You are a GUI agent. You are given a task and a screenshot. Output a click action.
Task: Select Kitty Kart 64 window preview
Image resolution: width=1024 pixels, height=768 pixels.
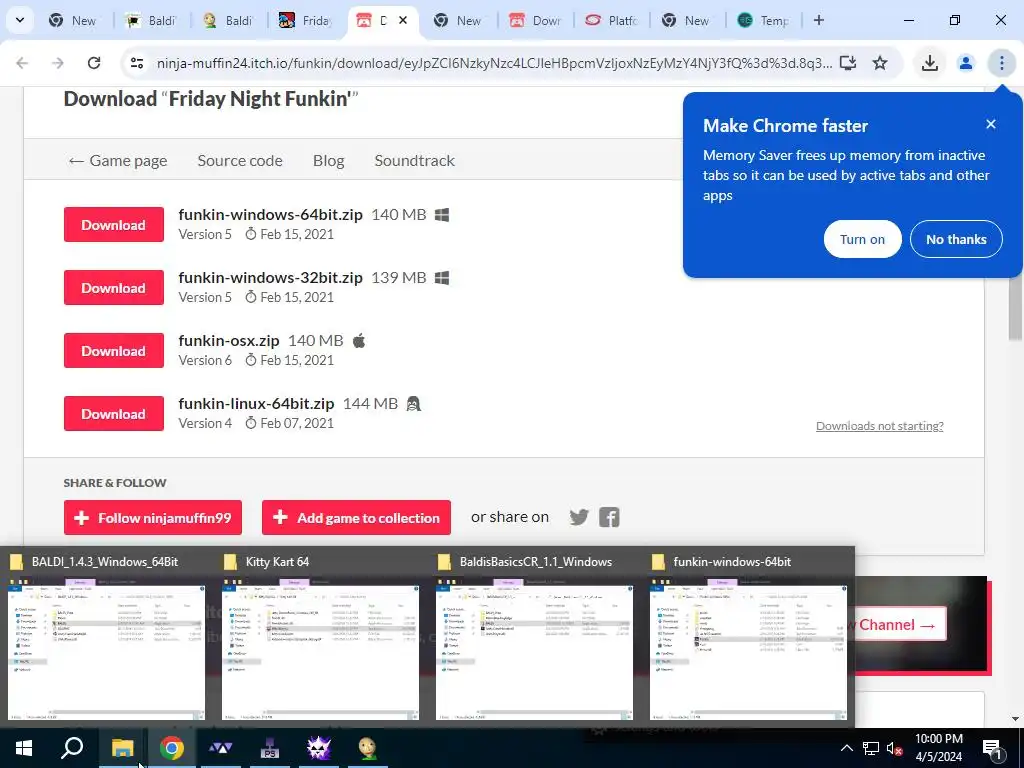[321, 637]
